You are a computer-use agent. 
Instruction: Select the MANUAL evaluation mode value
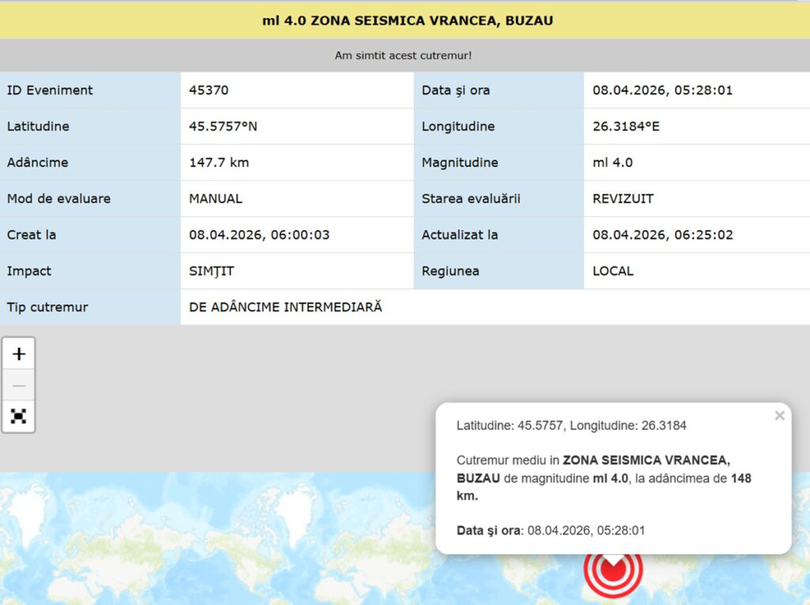[216, 199]
